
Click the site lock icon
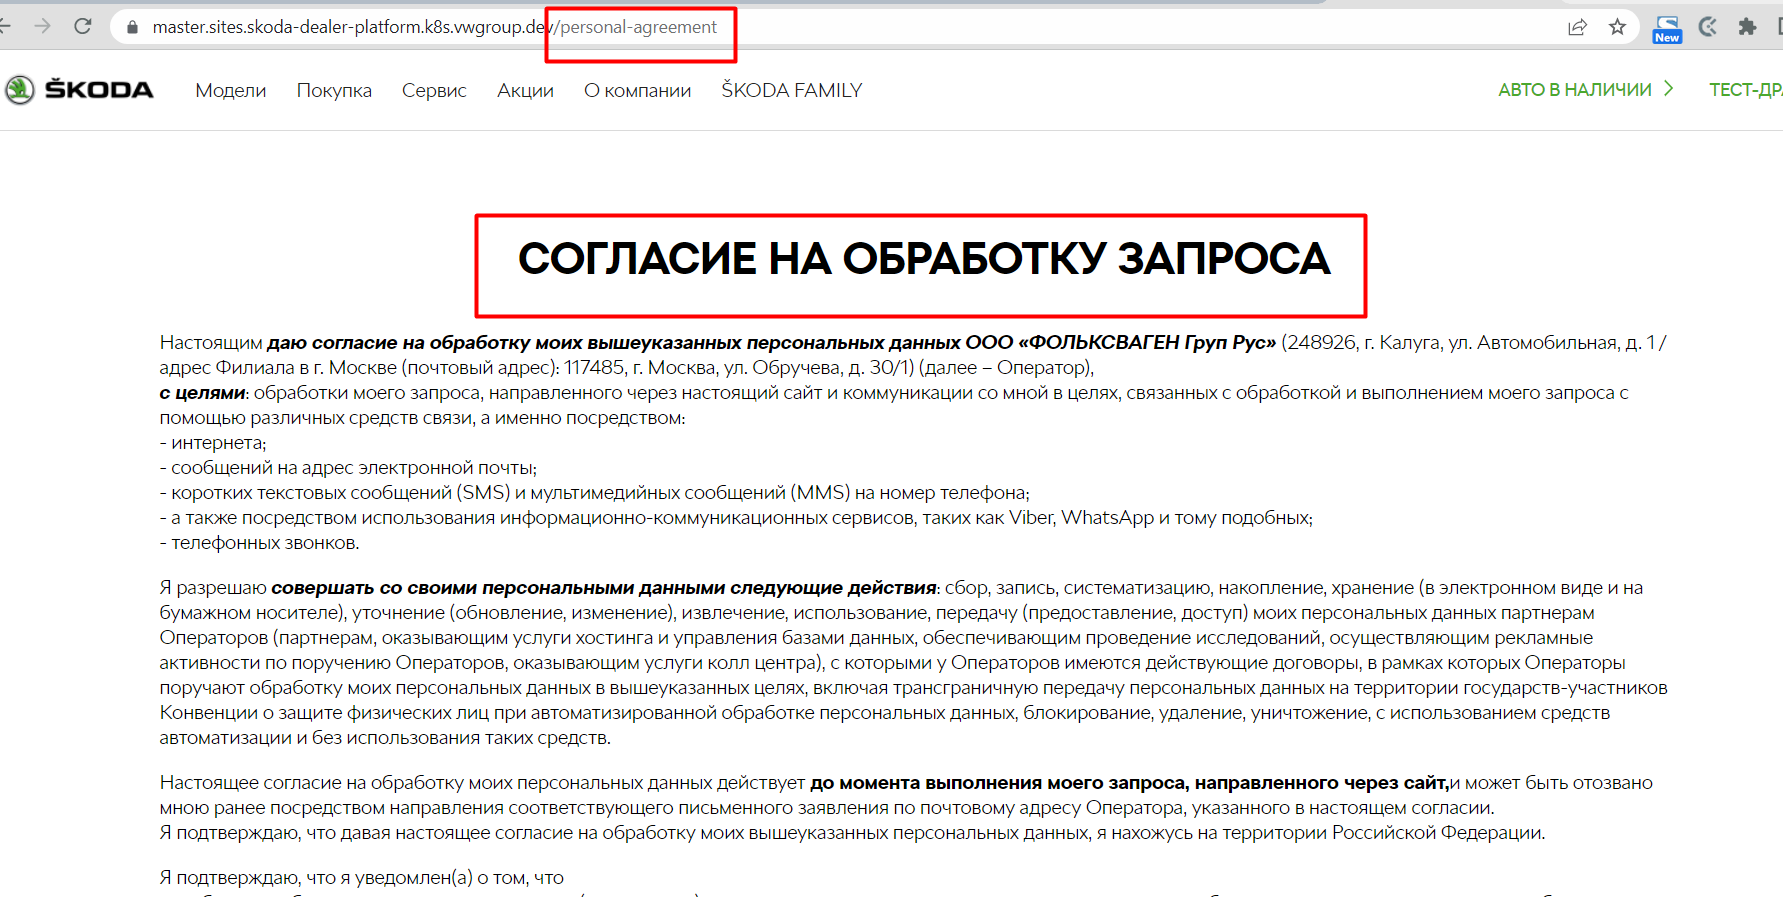pos(132,27)
